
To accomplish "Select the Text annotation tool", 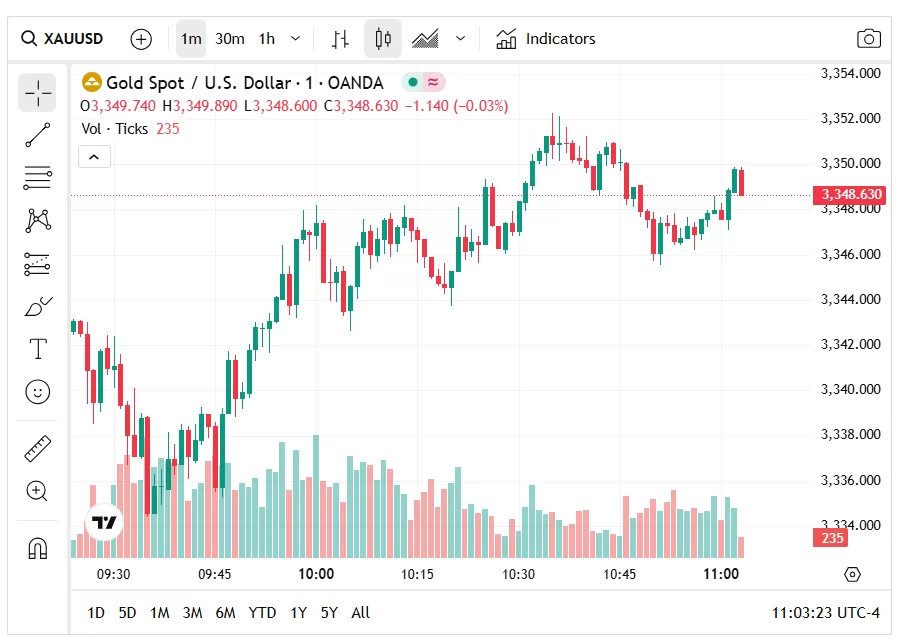I will [37, 349].
